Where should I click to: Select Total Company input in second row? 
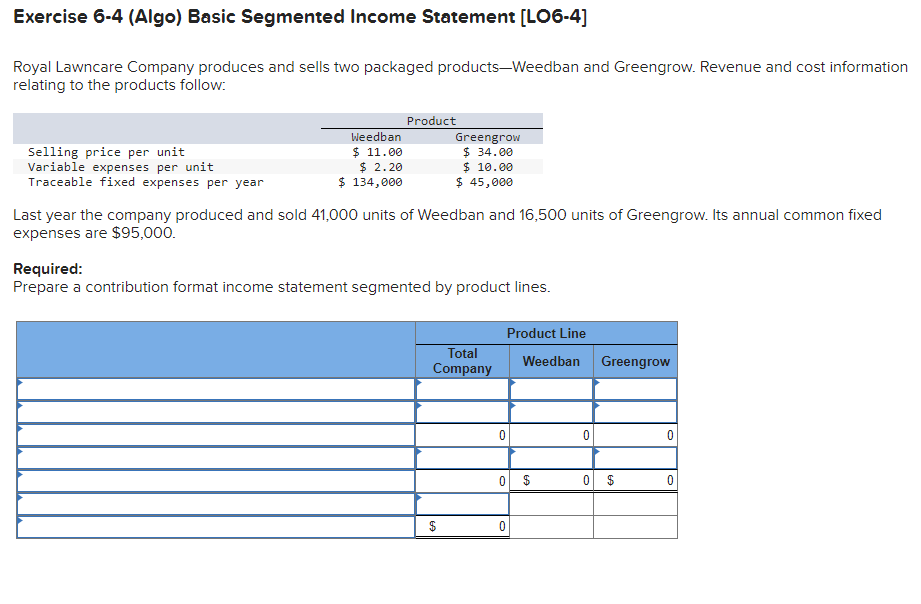(462, 412)
